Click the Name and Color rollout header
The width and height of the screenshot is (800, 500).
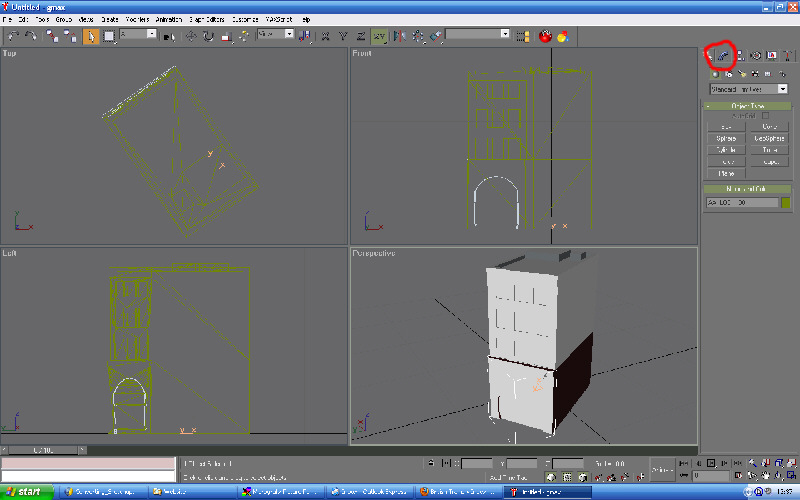(x=747, y=189)
